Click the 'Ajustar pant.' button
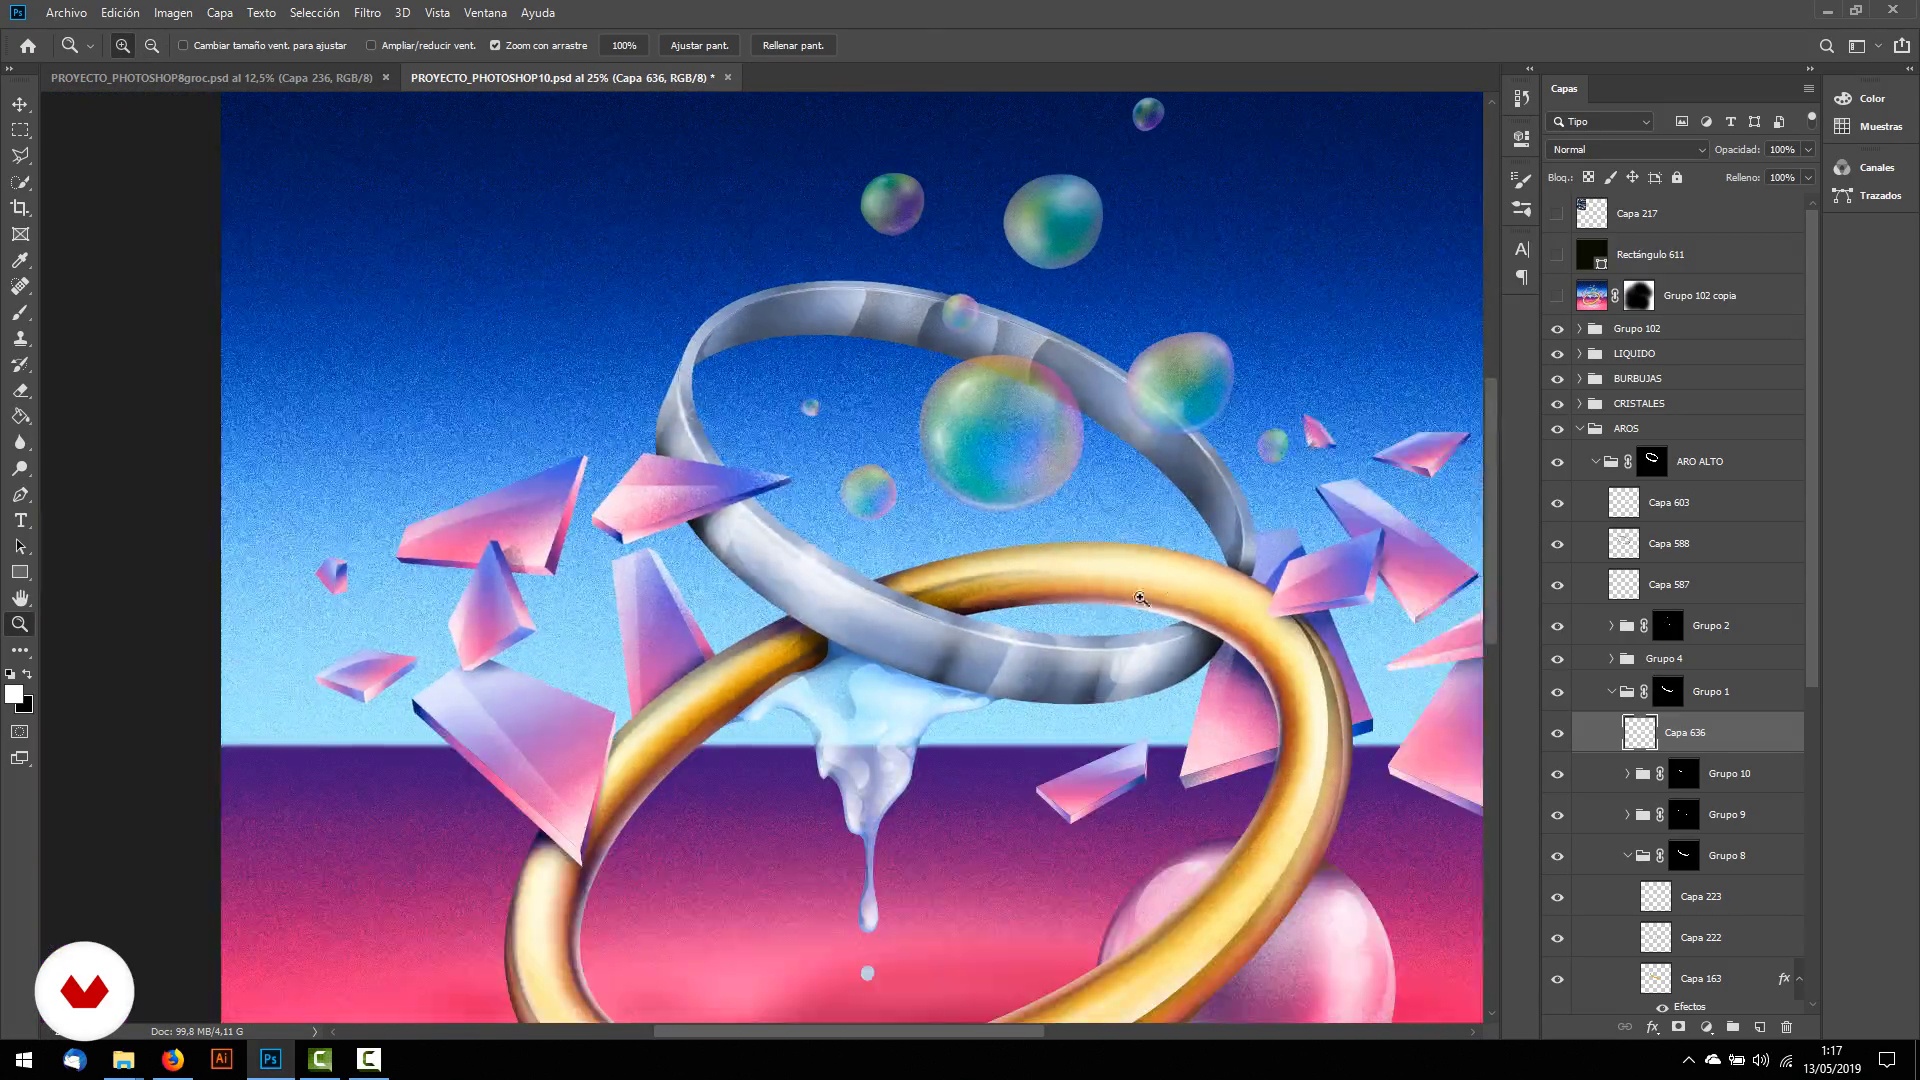 coord(699,45)
